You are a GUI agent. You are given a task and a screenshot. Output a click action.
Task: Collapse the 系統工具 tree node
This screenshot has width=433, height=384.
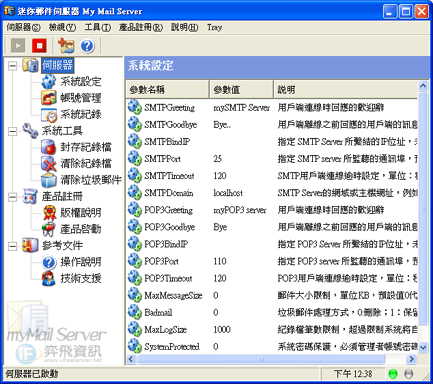12,131
